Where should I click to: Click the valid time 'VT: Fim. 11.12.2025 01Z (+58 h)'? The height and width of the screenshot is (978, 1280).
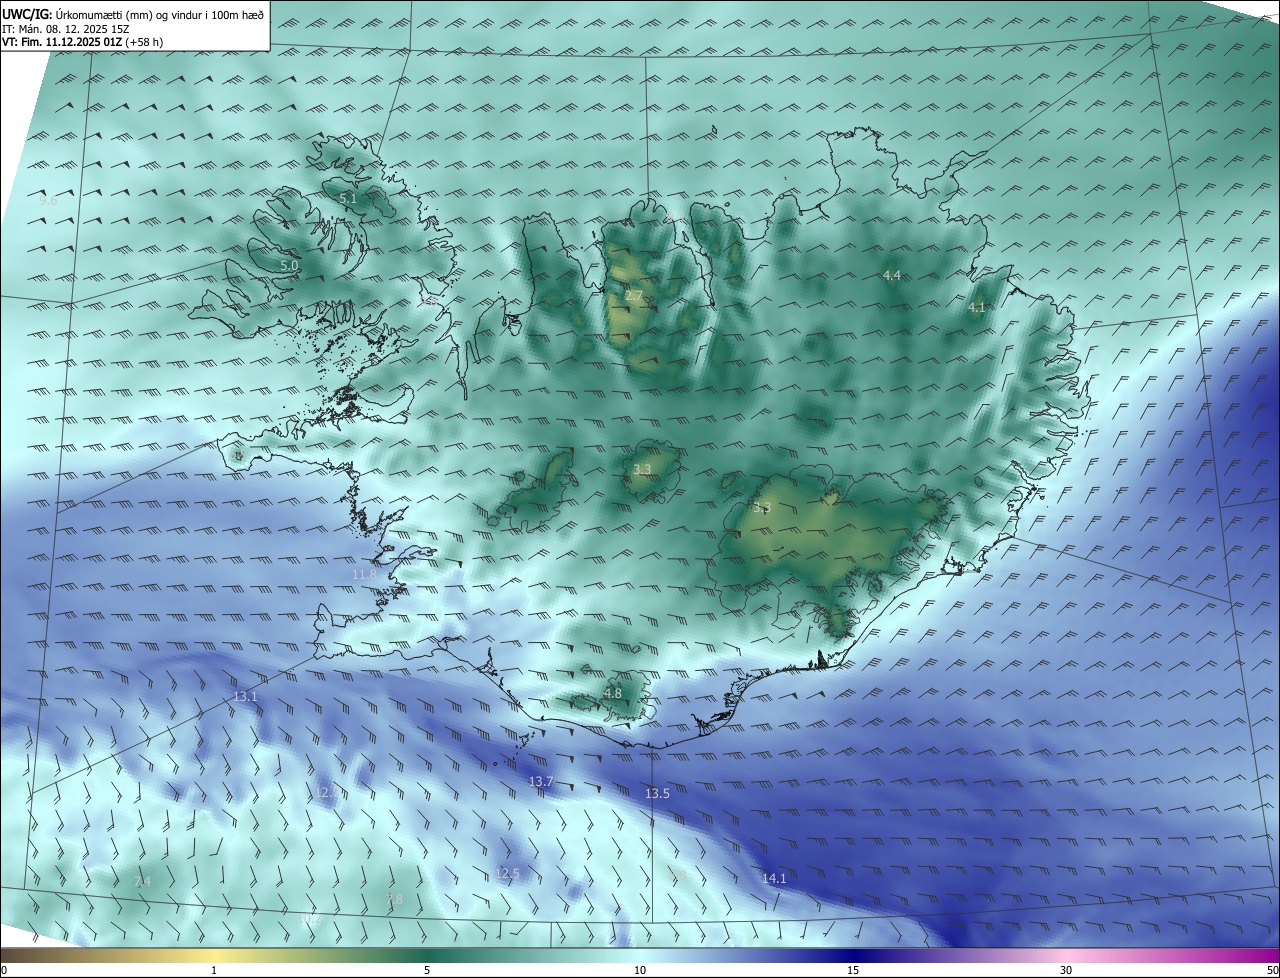pos(83,42)
